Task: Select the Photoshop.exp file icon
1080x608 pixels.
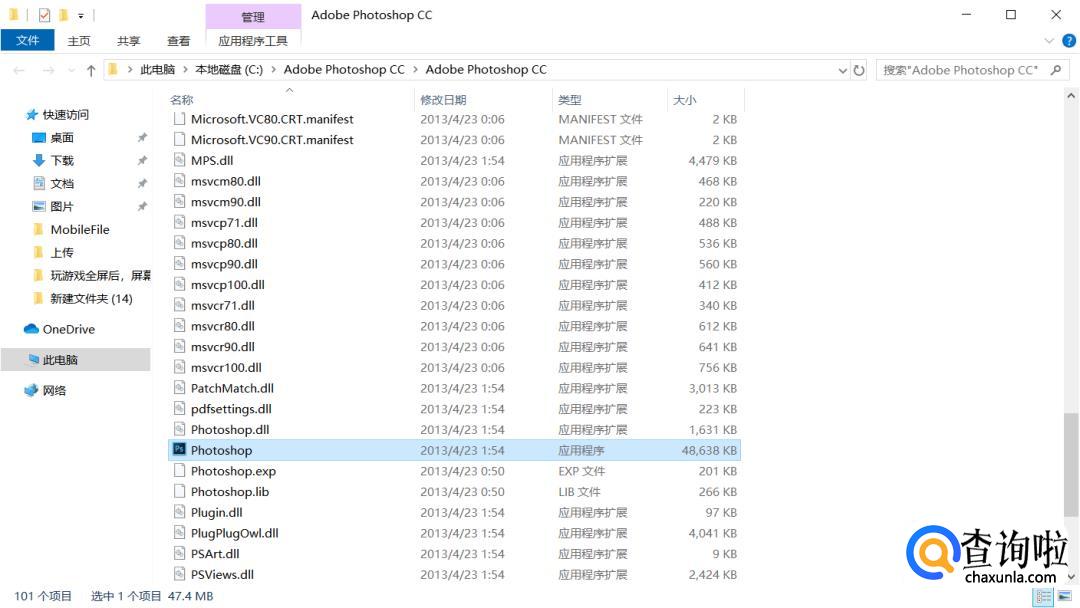Action: pos(179,470)
